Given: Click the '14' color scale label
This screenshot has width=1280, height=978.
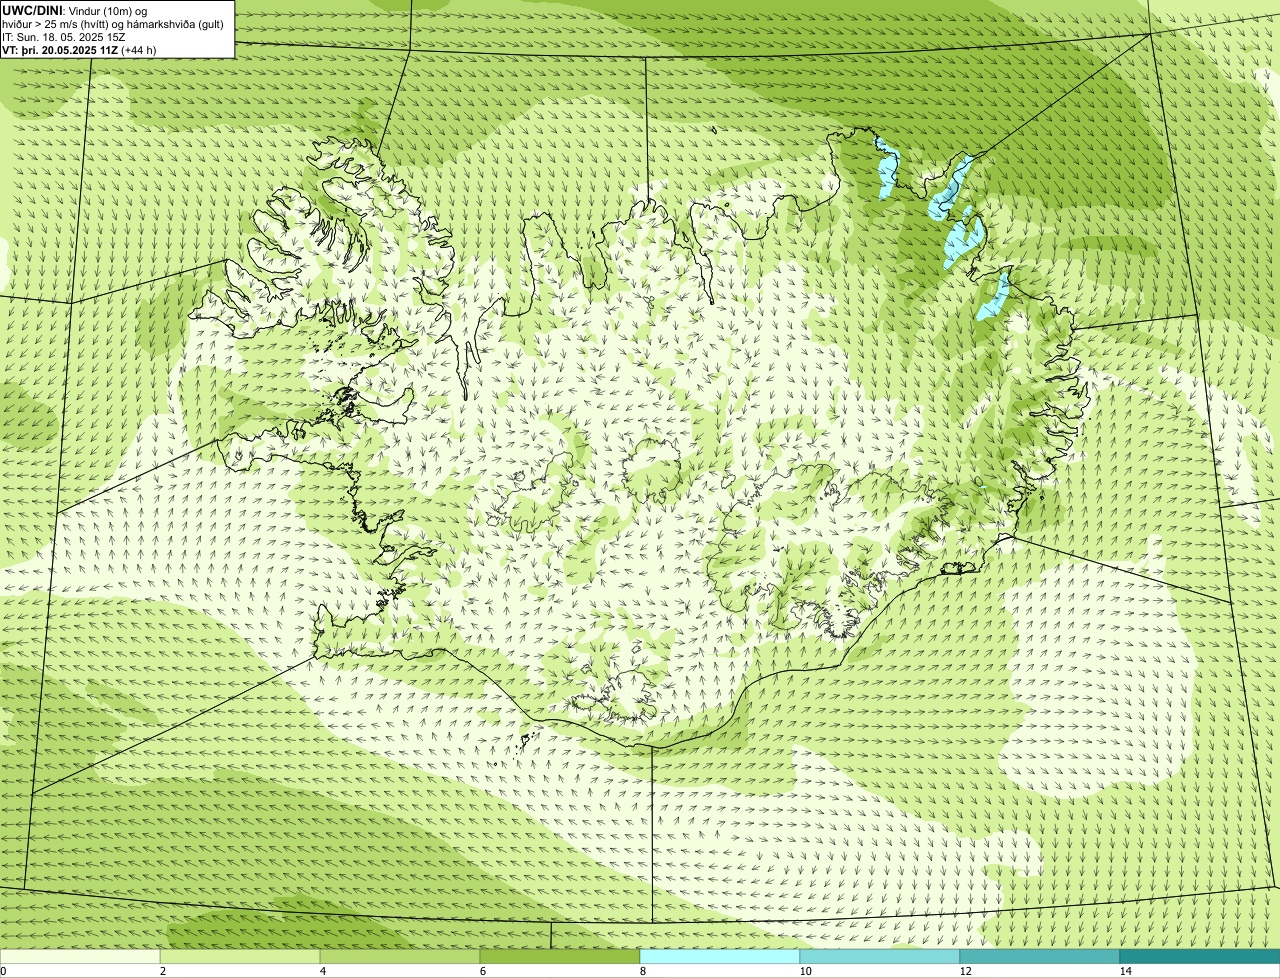Looking at the screenshot, I should pos(1125,971).
